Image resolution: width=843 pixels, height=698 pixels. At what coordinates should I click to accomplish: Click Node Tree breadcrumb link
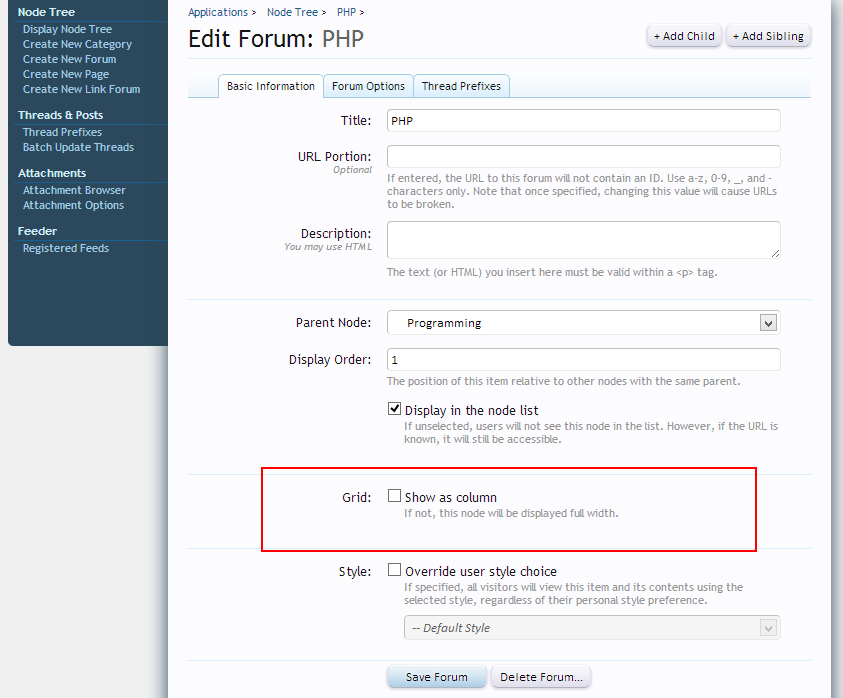pos(291,12)
